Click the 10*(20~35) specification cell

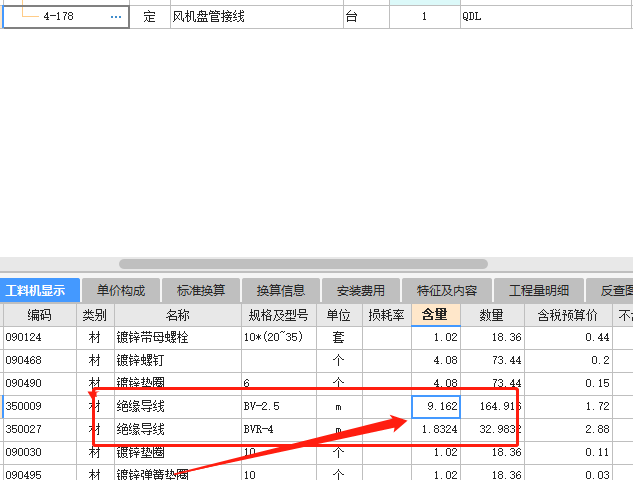click(x=279, y=337)
